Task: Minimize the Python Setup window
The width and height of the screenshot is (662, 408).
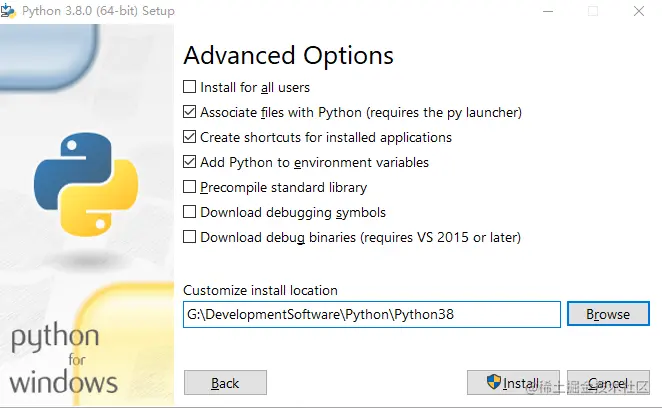Action: (548, 11)
